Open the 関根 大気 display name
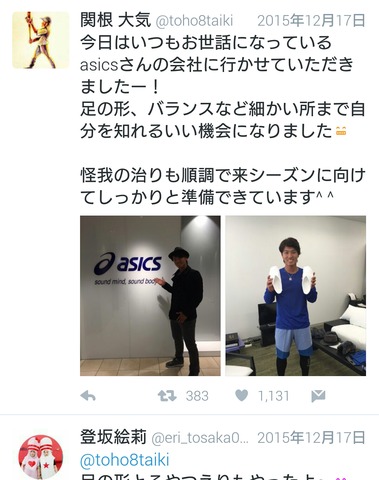This screenshot has width=379, height=480. [115, 20]
